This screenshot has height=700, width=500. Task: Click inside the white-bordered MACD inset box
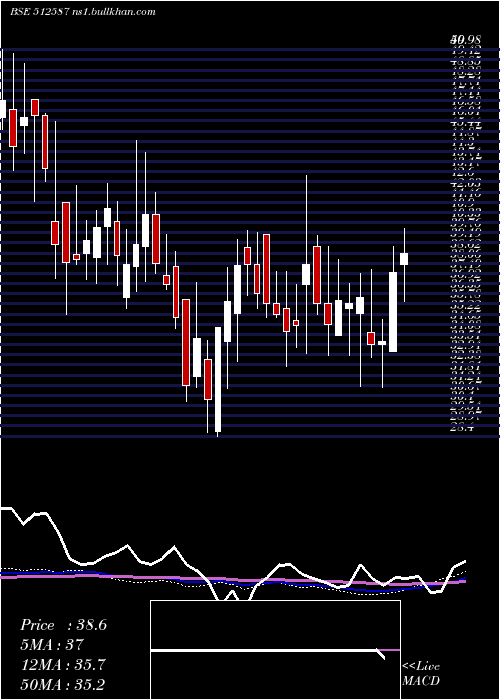(275, 650)
